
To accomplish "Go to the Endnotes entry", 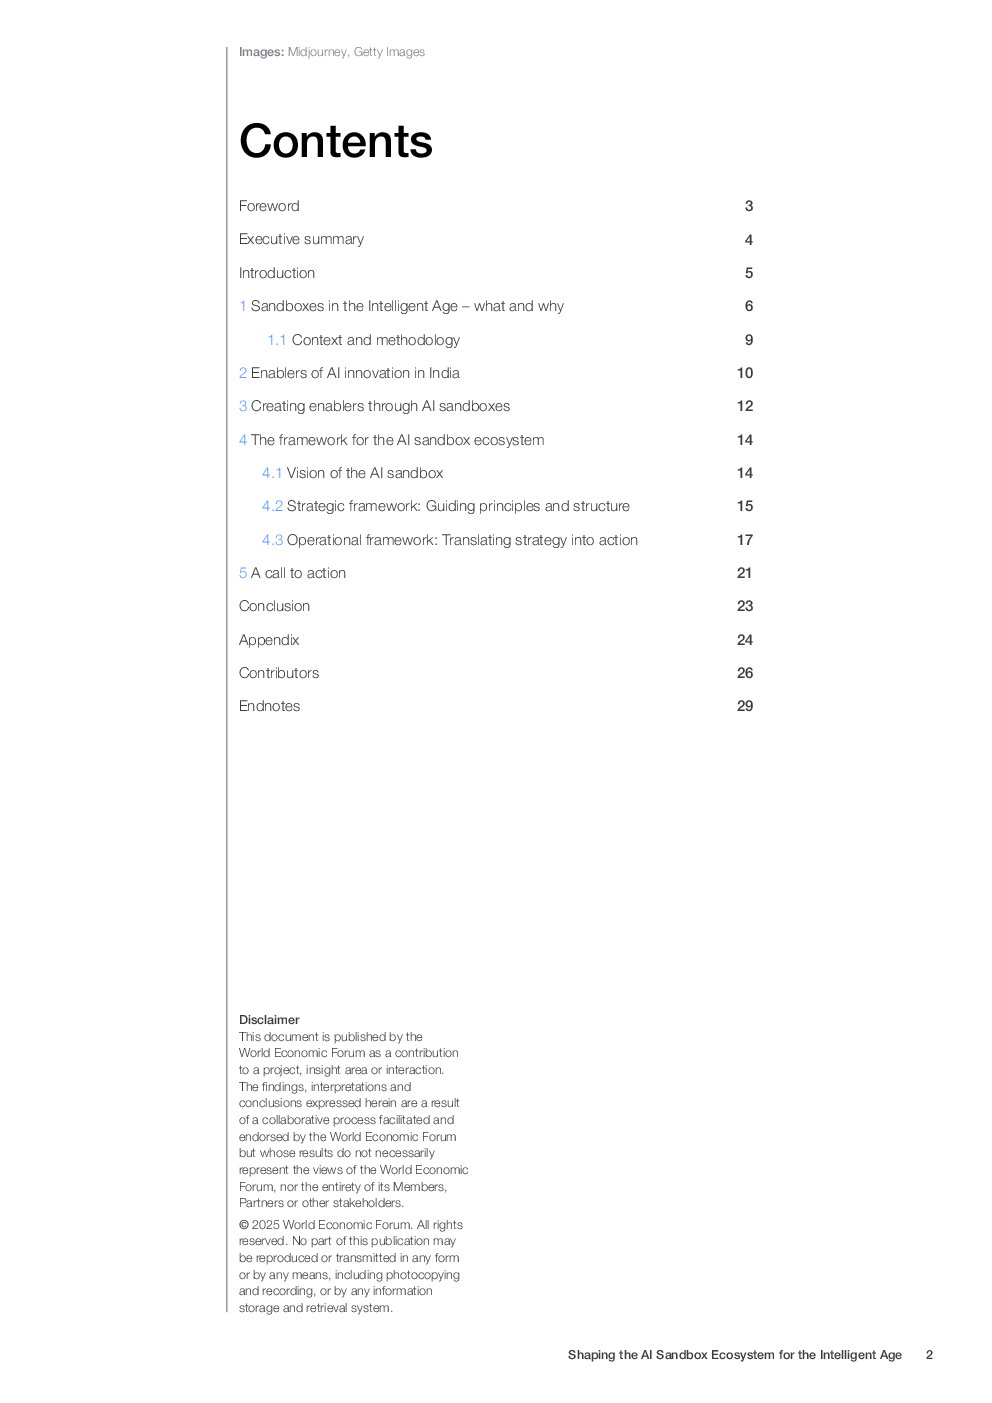I will (x=269, y=706).
